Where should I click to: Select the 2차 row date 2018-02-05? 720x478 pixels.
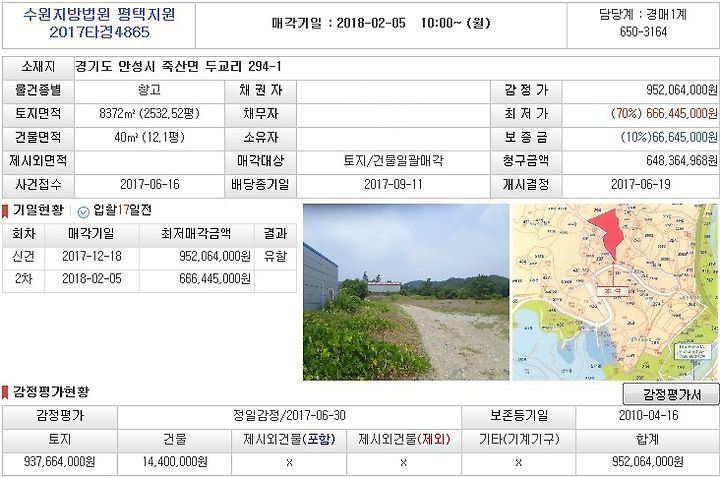click(92, 279)
